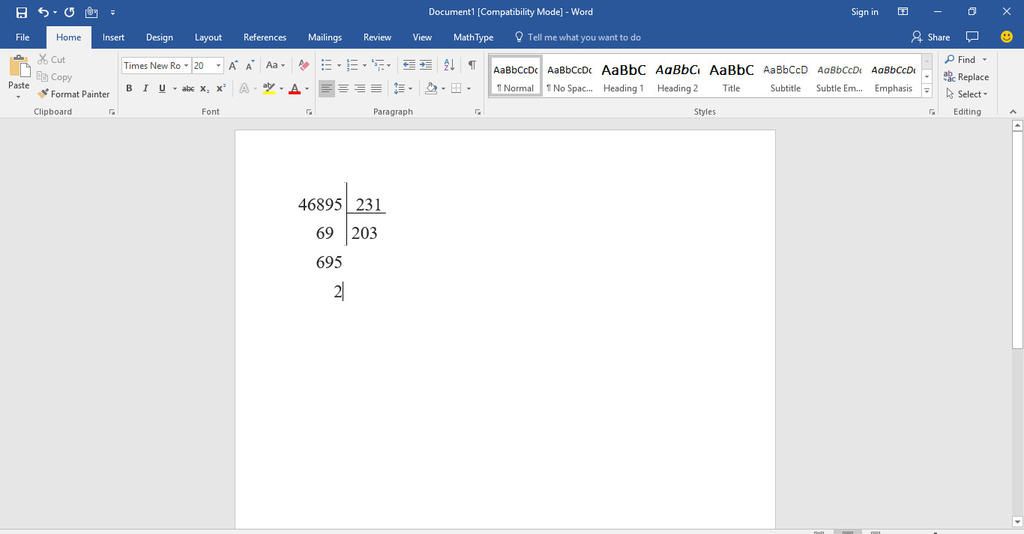Apply paragraph shading
This screenshot has height=534, width=1024.
pos(430,88)
